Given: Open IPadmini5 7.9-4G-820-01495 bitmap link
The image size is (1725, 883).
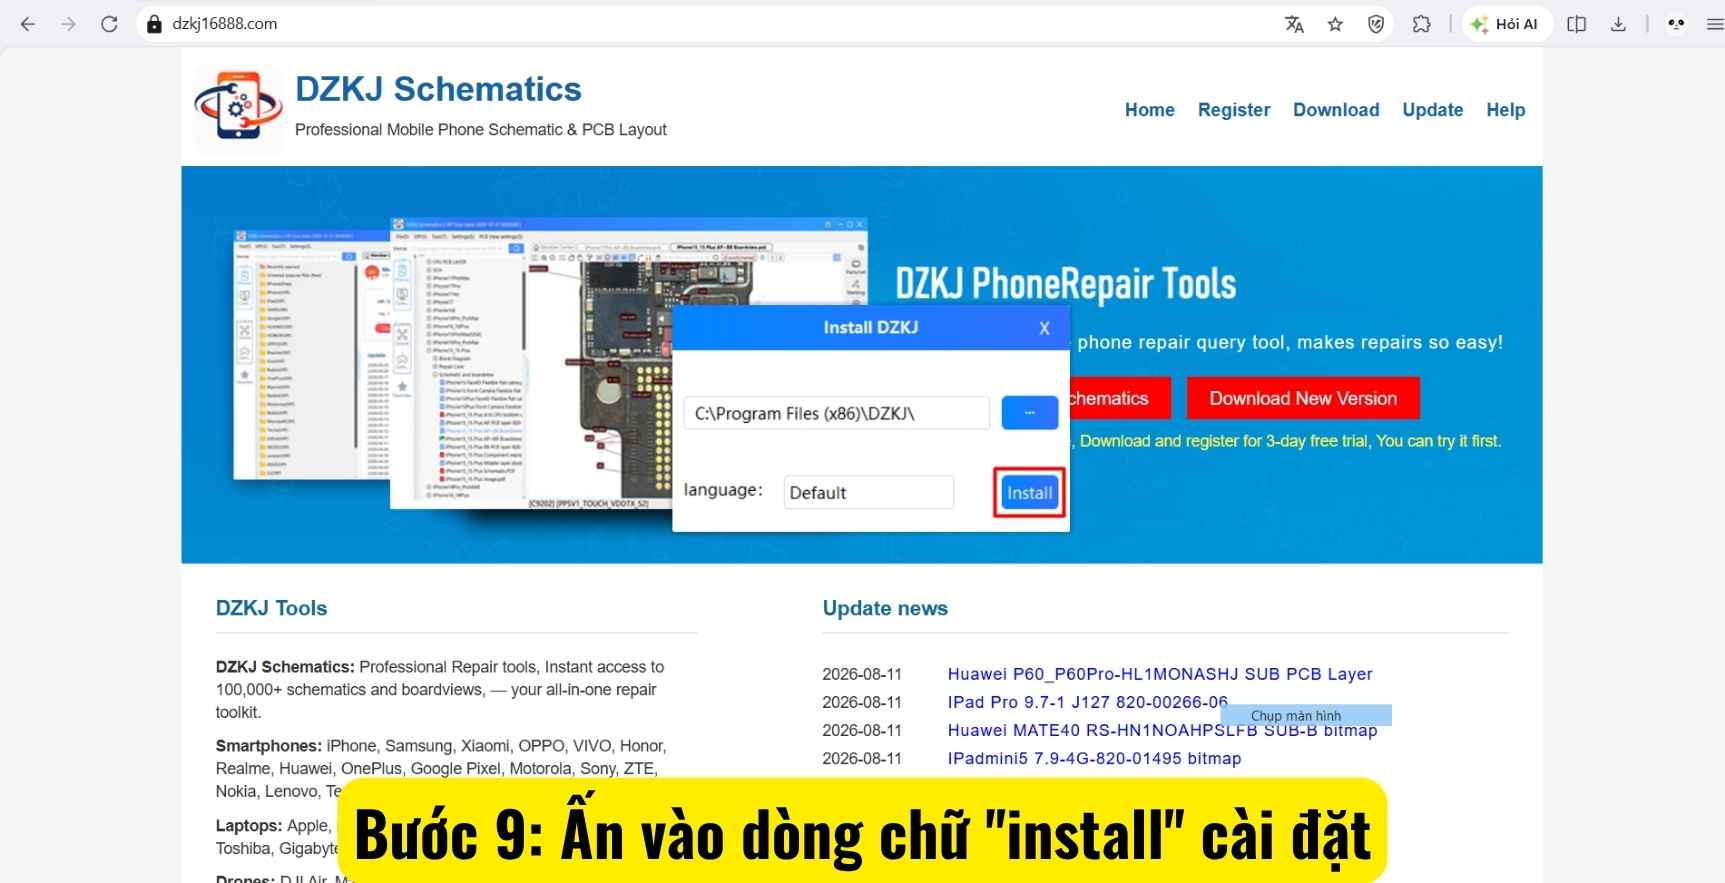Looking at the screenshot, I should click(1094, 758).
